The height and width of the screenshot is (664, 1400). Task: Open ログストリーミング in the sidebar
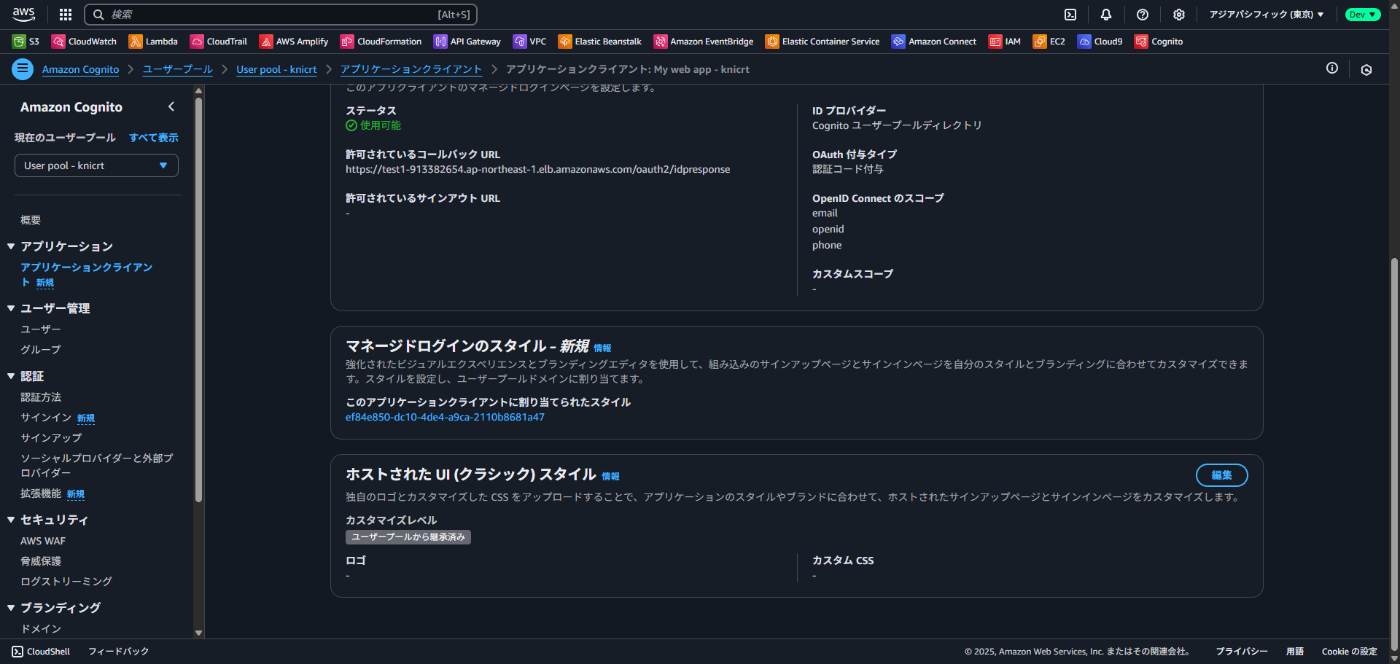(66, 581)
